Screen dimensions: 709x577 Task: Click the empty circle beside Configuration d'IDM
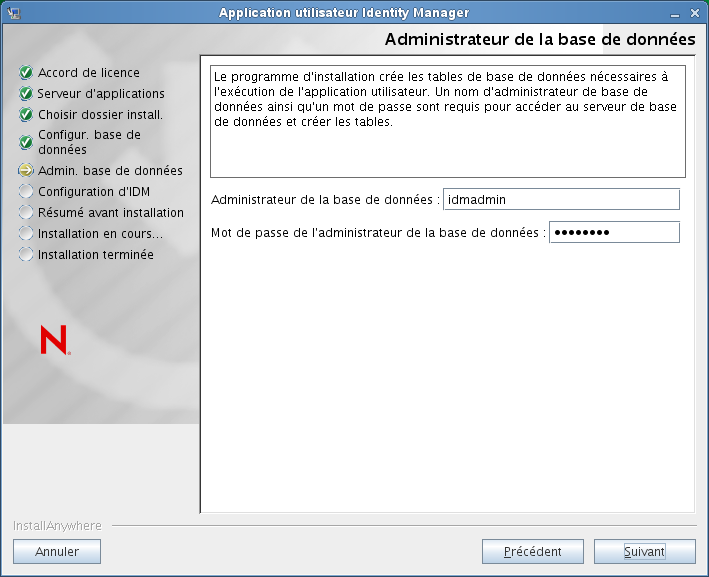point(26,191)
